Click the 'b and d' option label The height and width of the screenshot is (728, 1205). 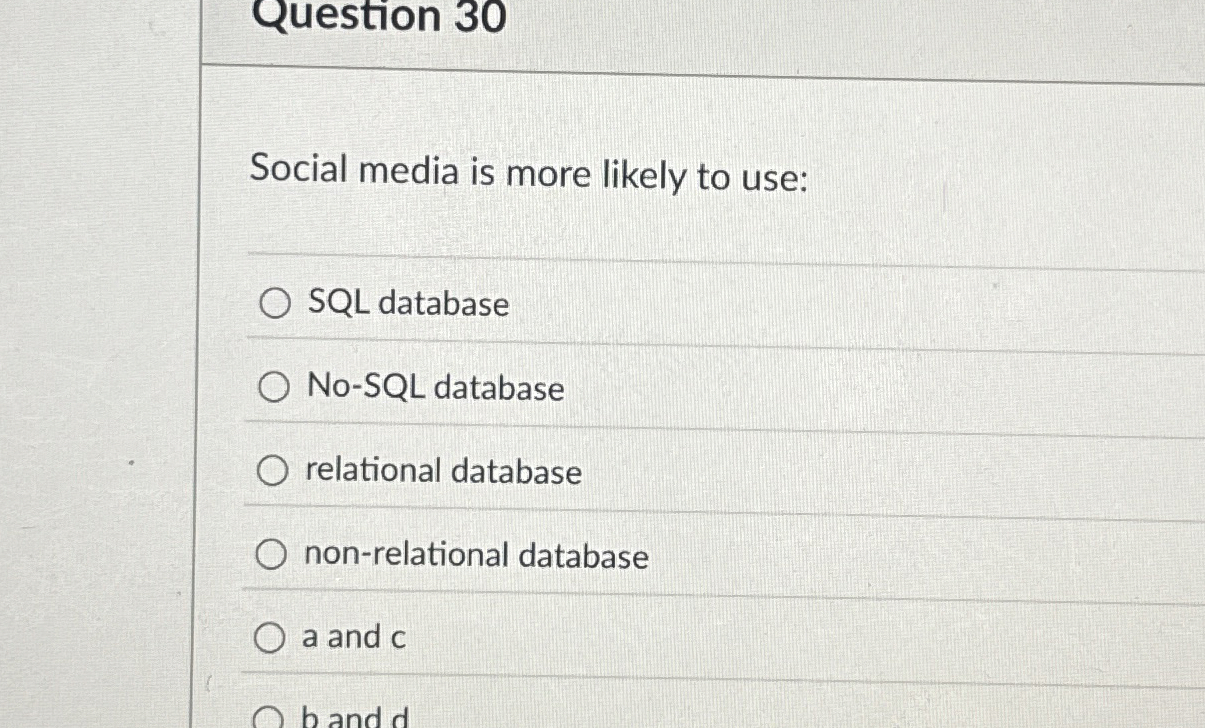click(x=351, y=716)
